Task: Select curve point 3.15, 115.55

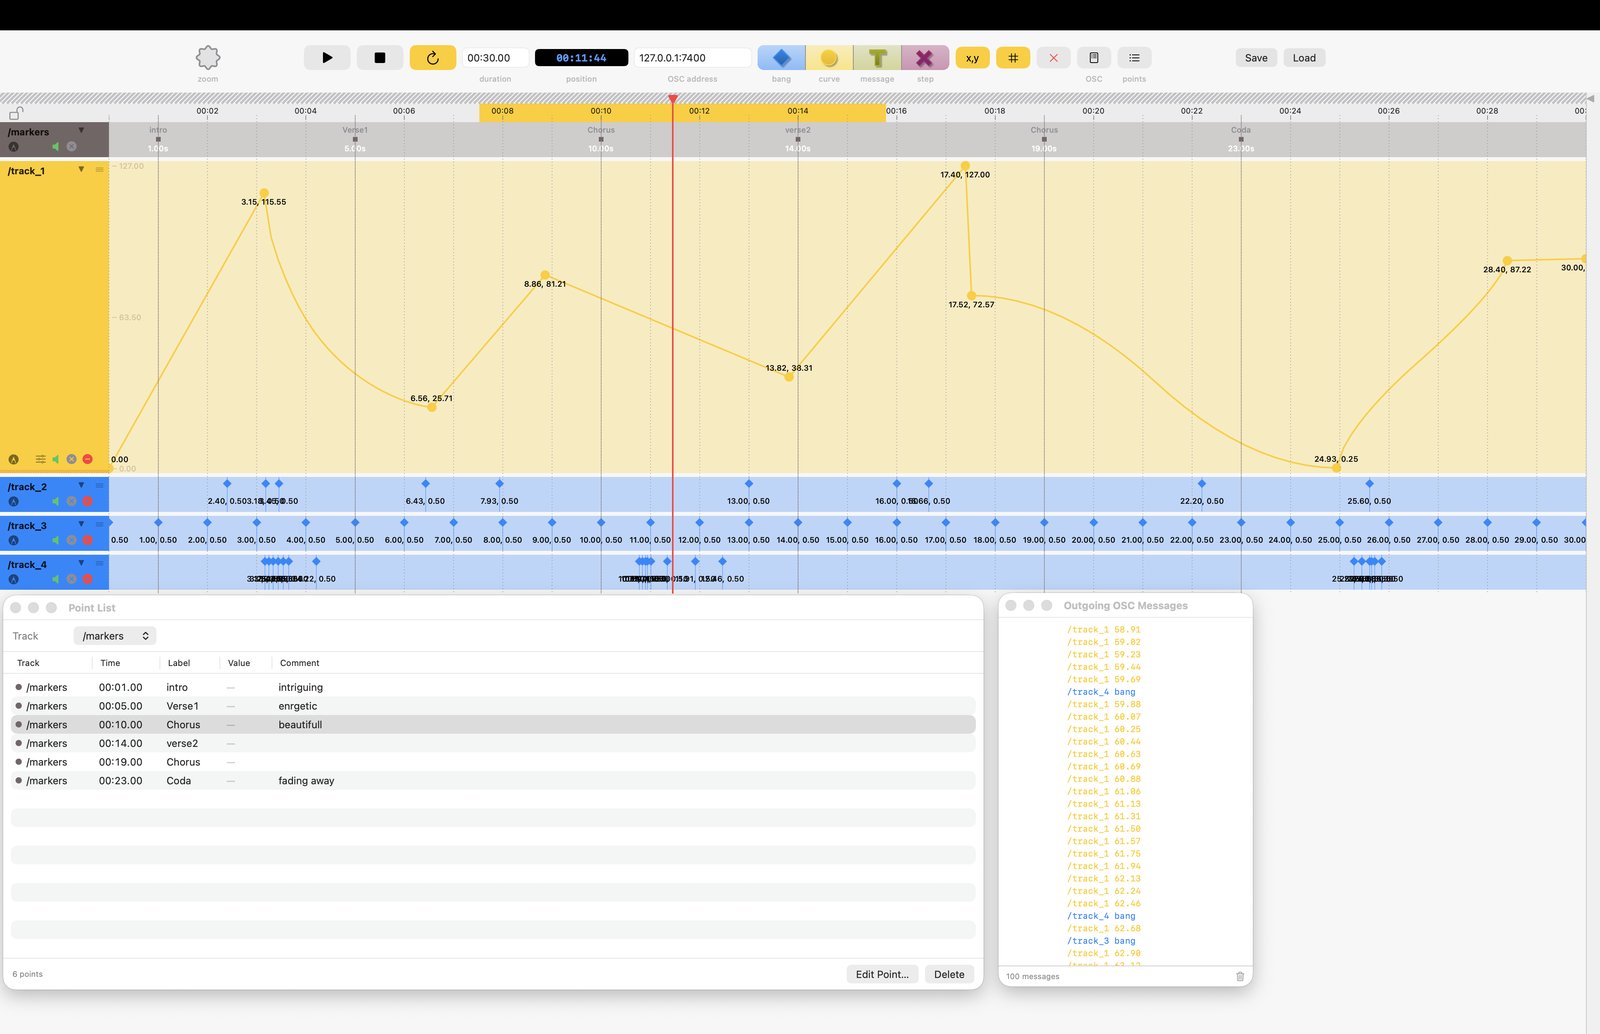Action: click(264, 193)
